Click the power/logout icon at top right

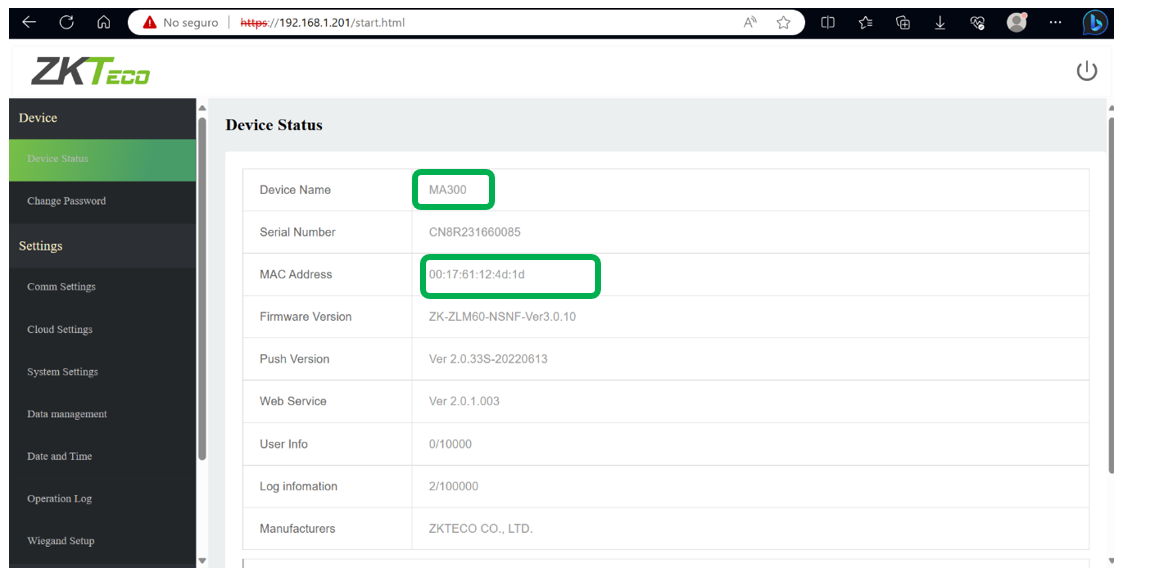(x=1086, y=71)
